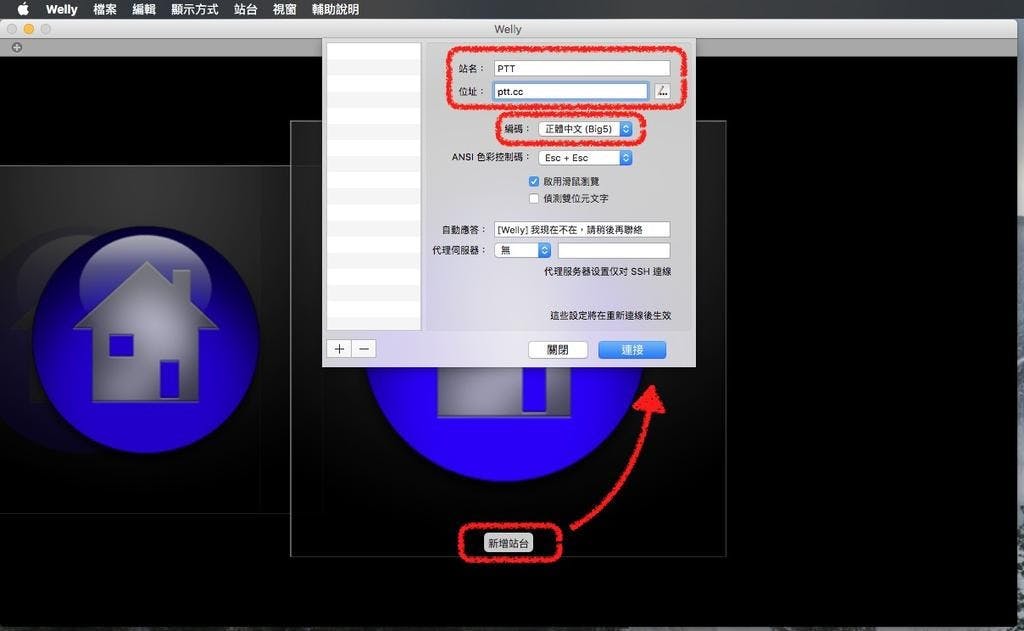Open the 視窗 menu
1024x631 pixels.
pos(284,9)
